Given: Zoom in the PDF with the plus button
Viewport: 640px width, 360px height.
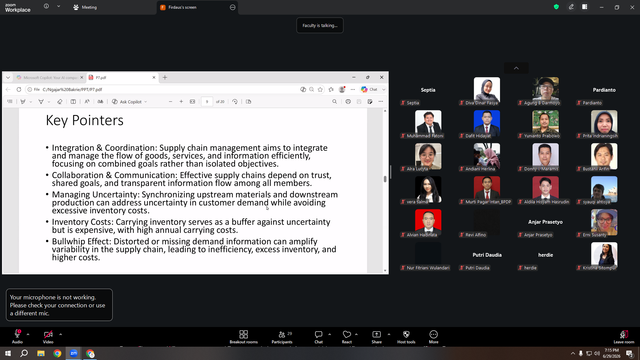Looking at the screenshot, I should pyautogui.click(x=181, y=102).
